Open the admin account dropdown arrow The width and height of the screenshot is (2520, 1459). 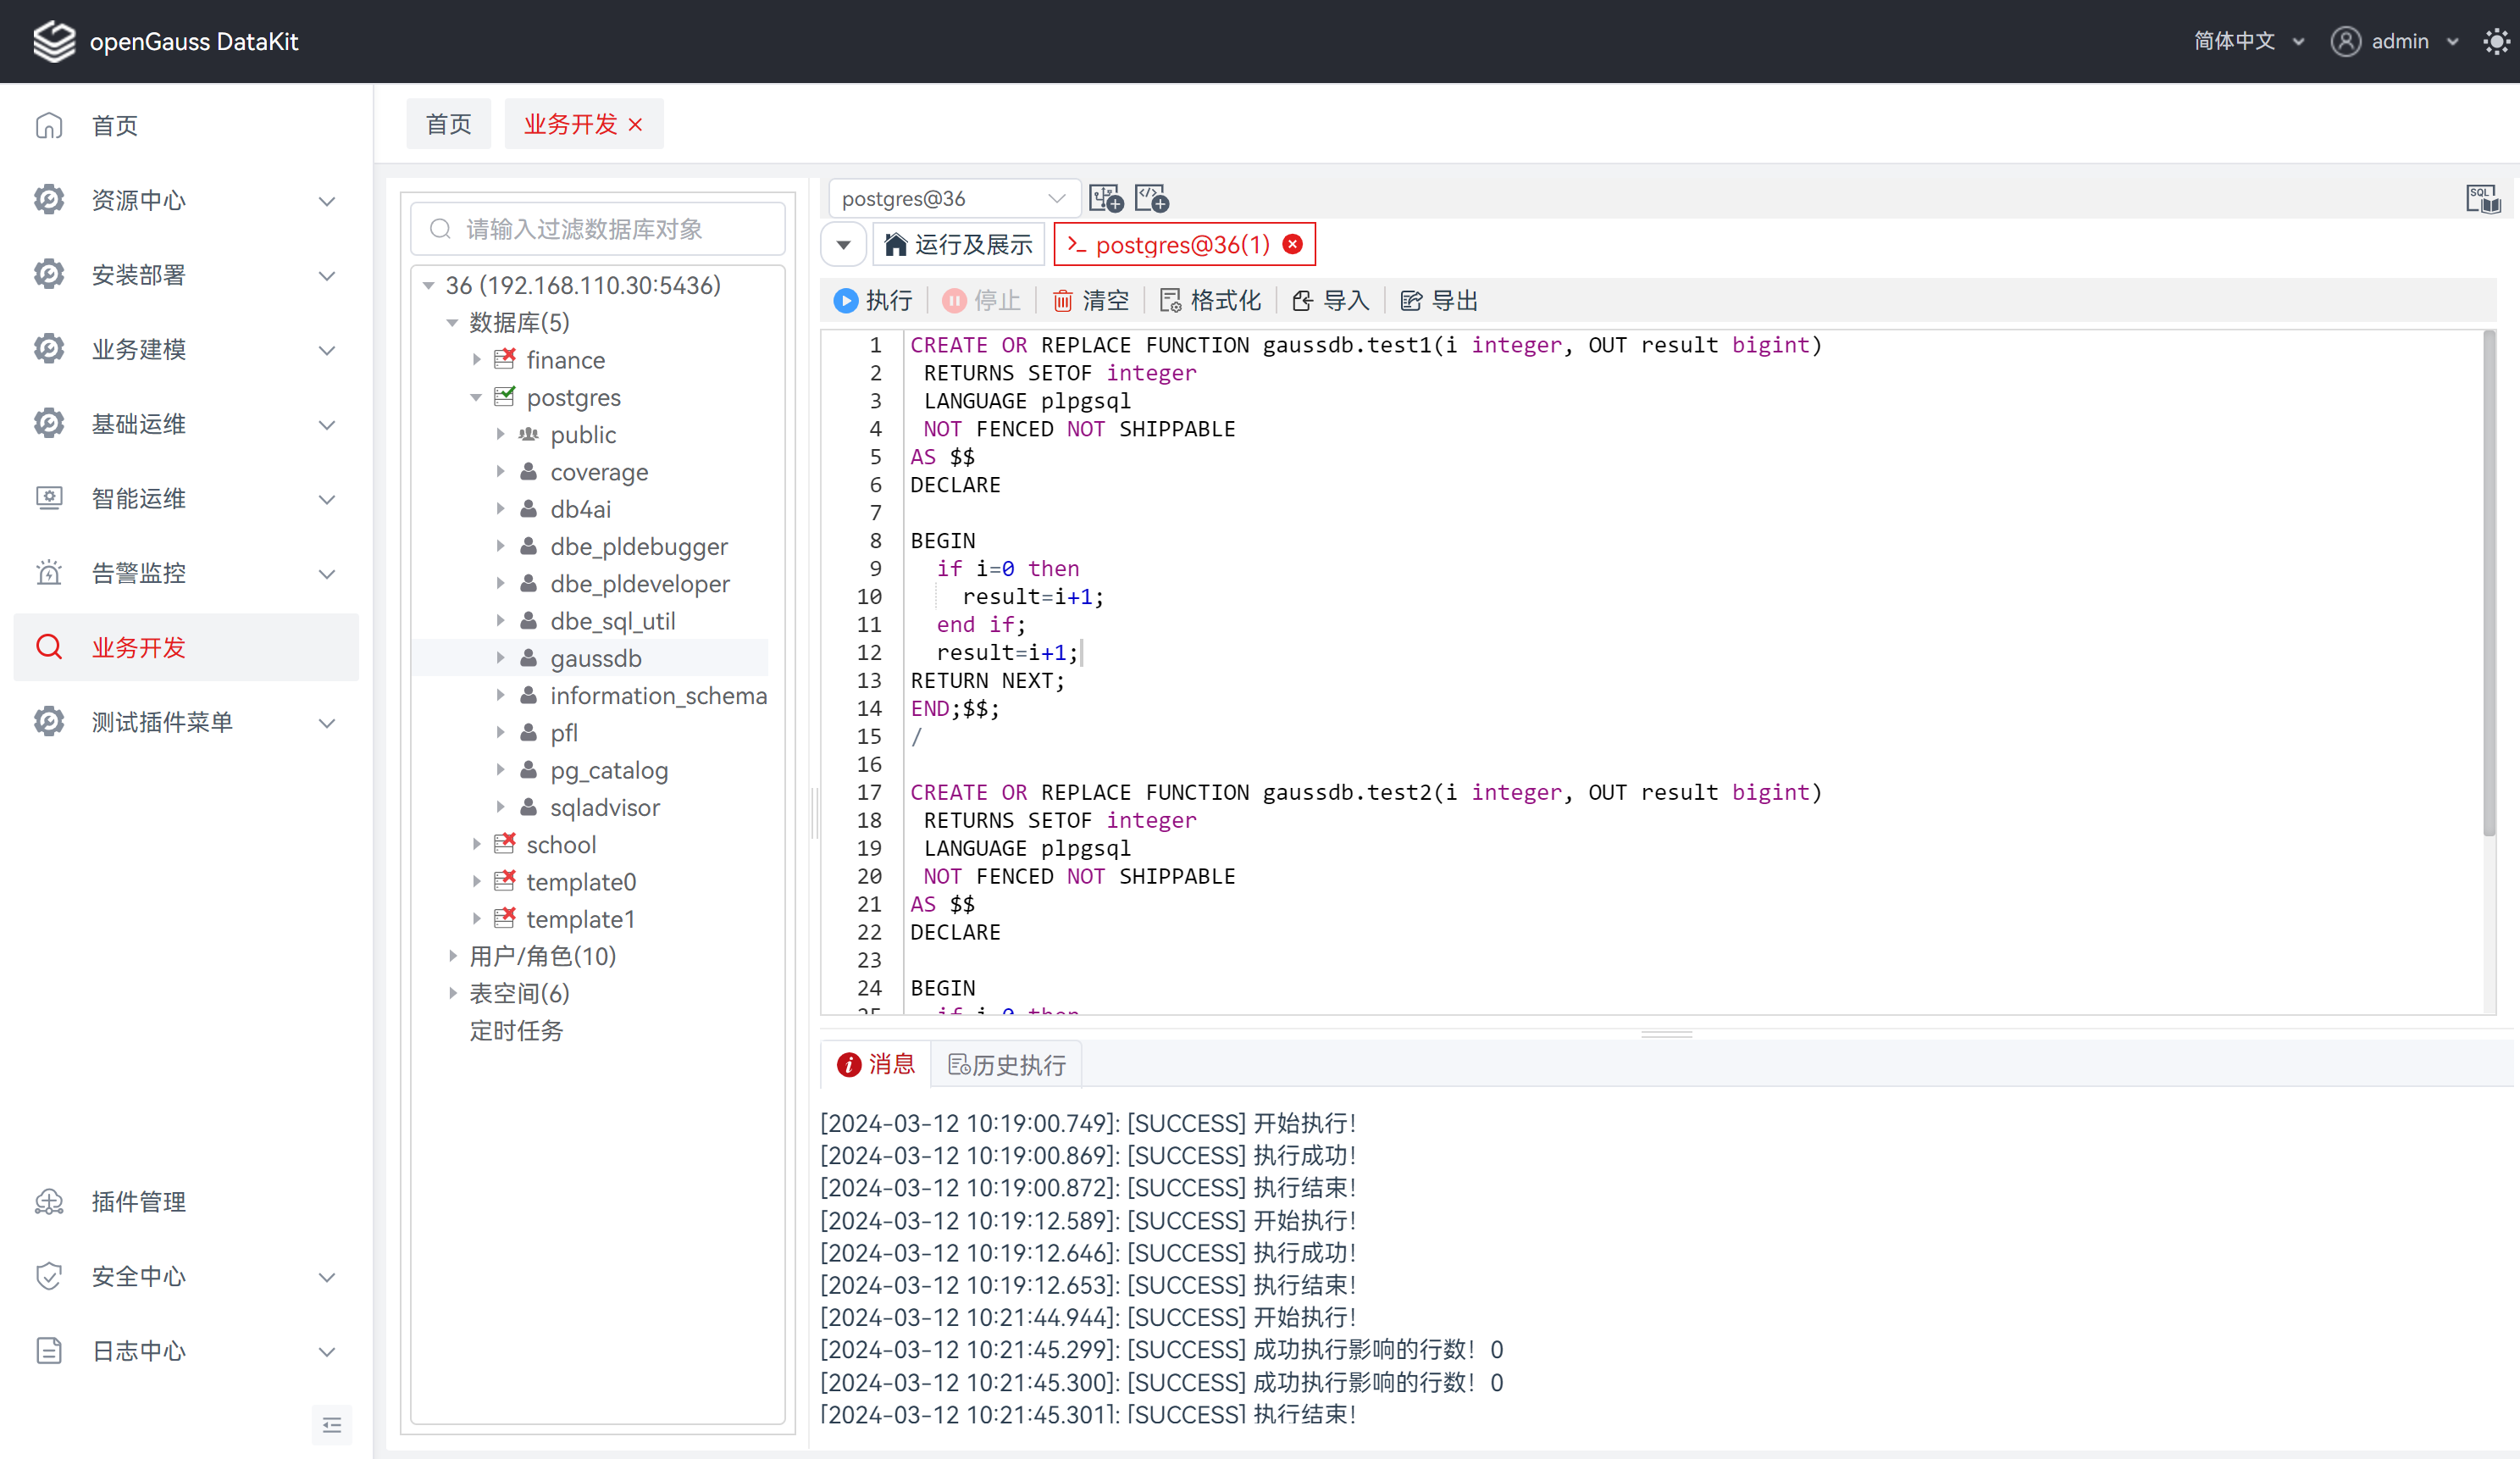coord(2453,42)
